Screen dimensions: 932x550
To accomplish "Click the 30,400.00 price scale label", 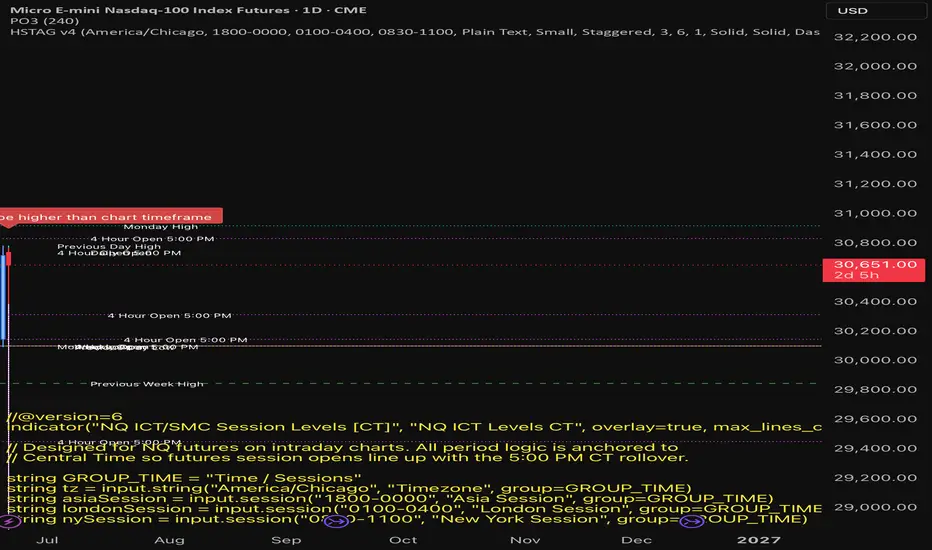I will click(x=875, y=301).
